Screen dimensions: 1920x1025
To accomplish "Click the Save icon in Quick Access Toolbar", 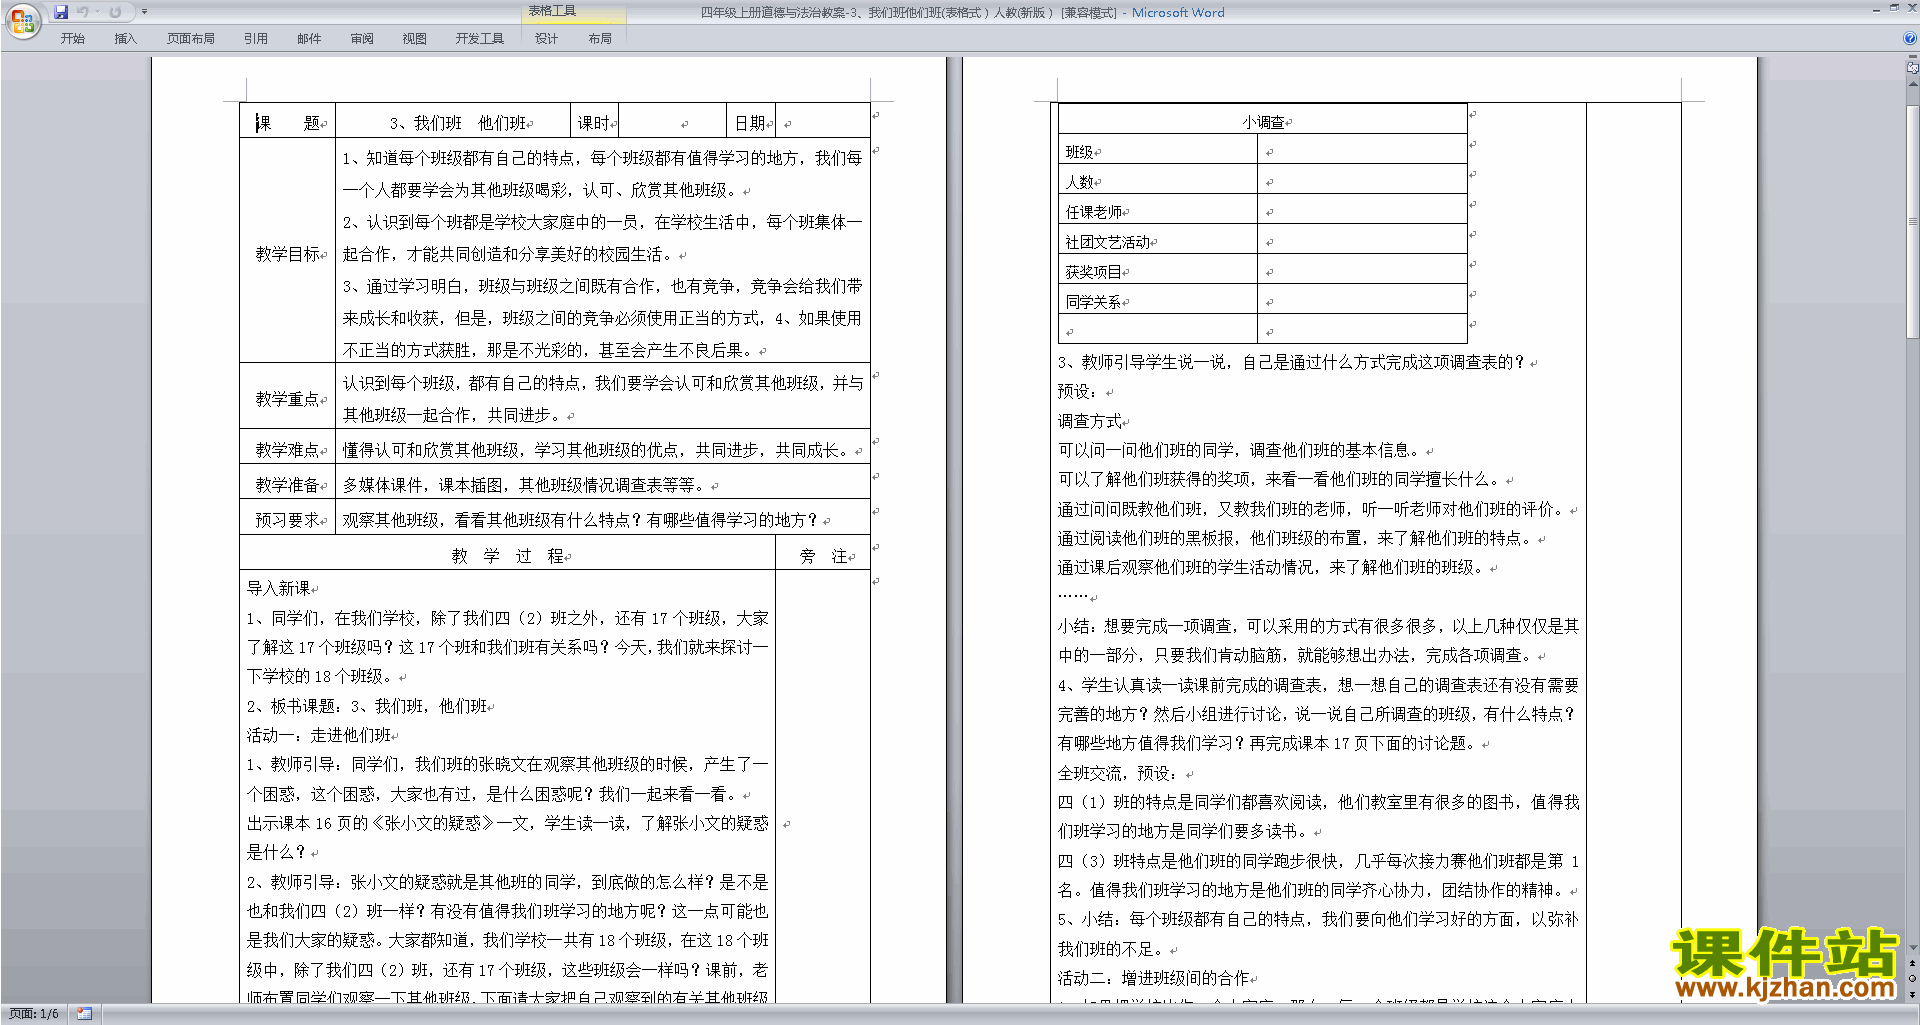I will (61, 12).
